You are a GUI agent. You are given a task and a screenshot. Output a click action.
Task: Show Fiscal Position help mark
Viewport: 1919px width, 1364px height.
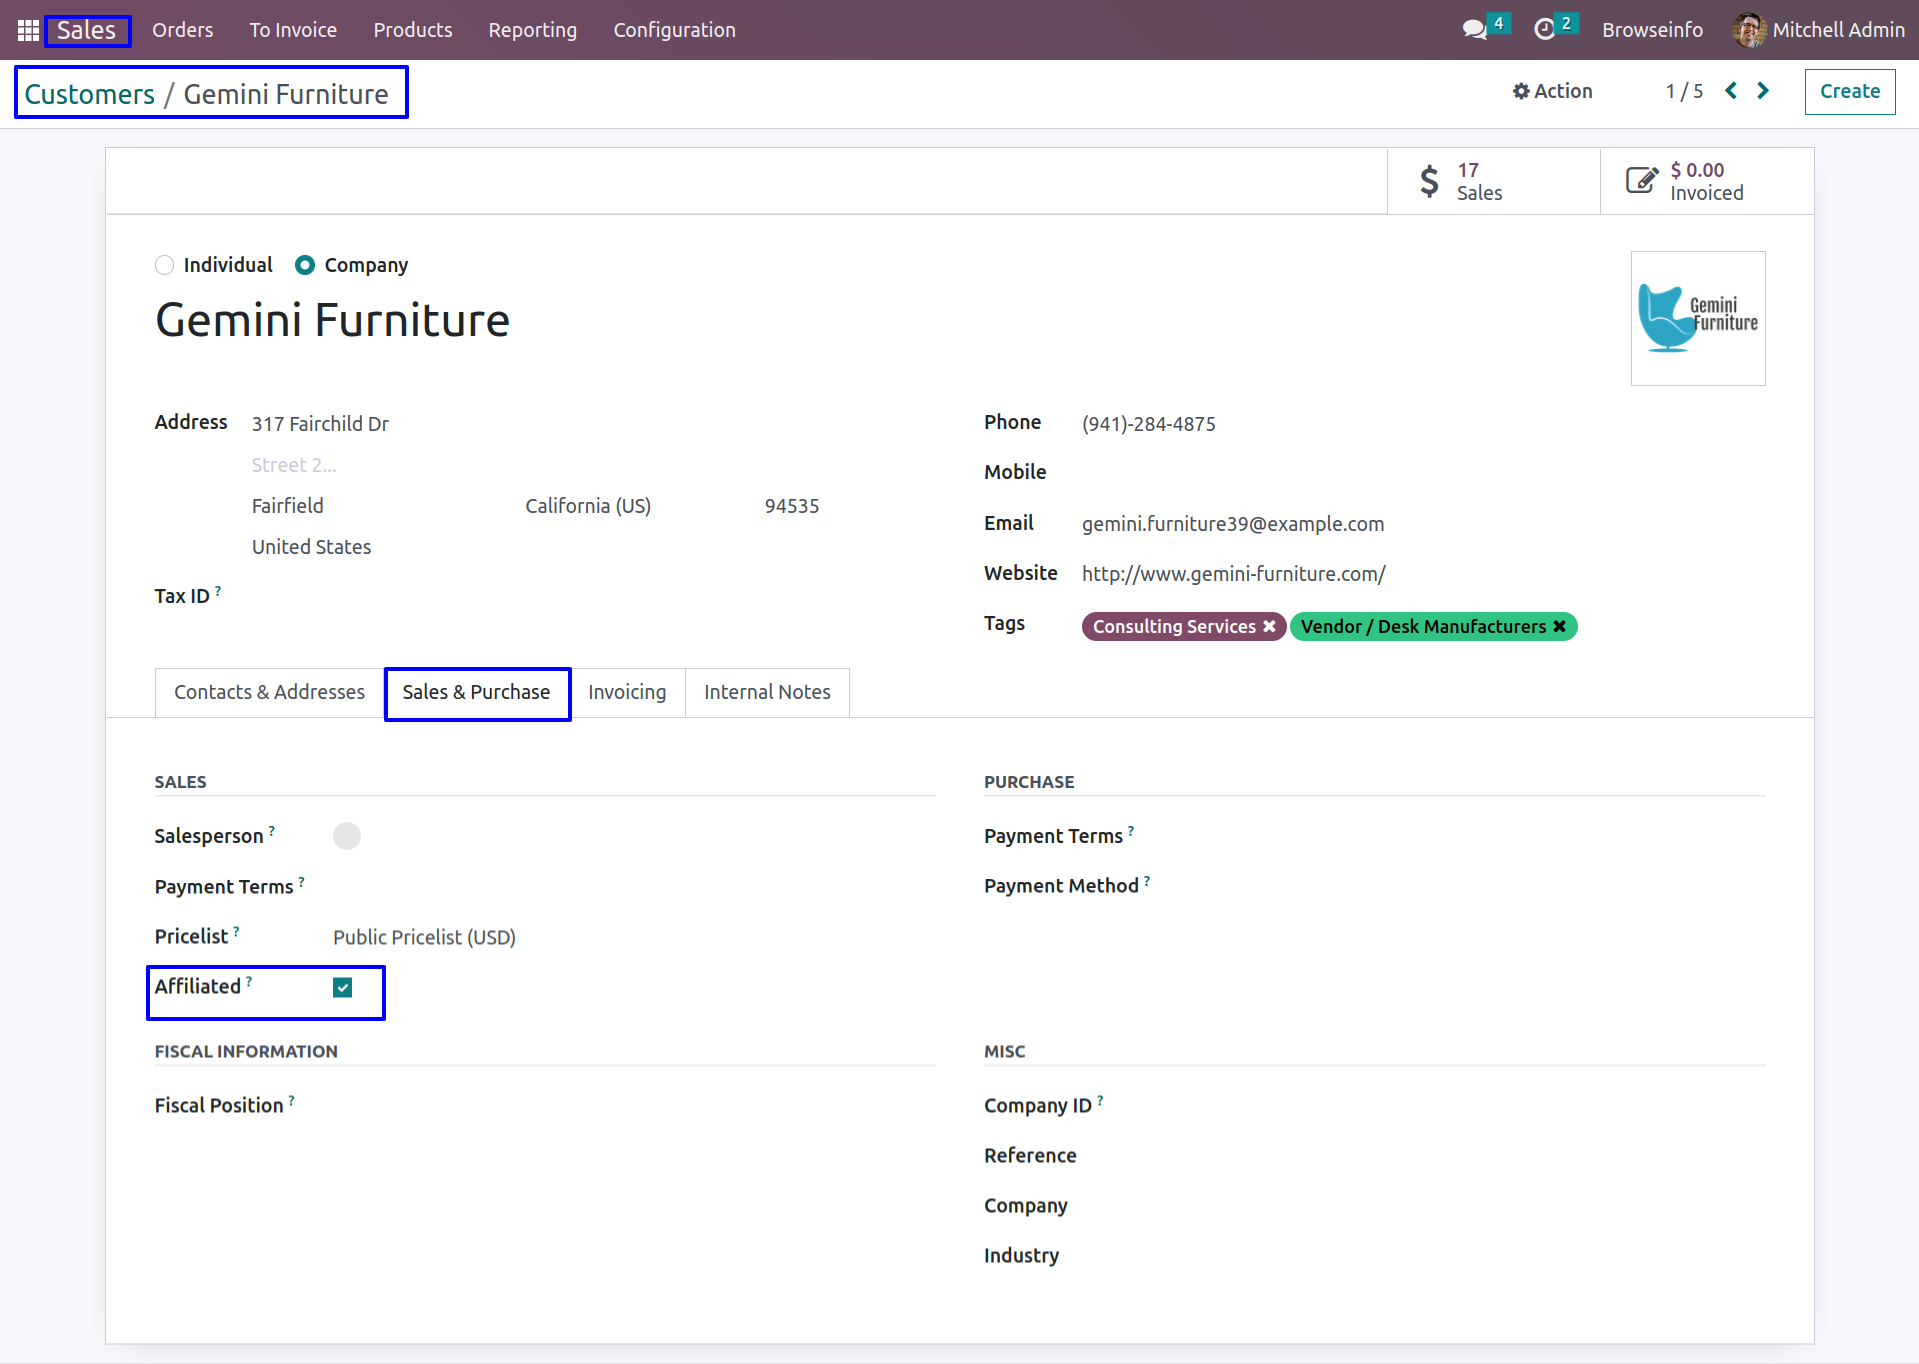pyautogui.click(x=291, y=1101)
